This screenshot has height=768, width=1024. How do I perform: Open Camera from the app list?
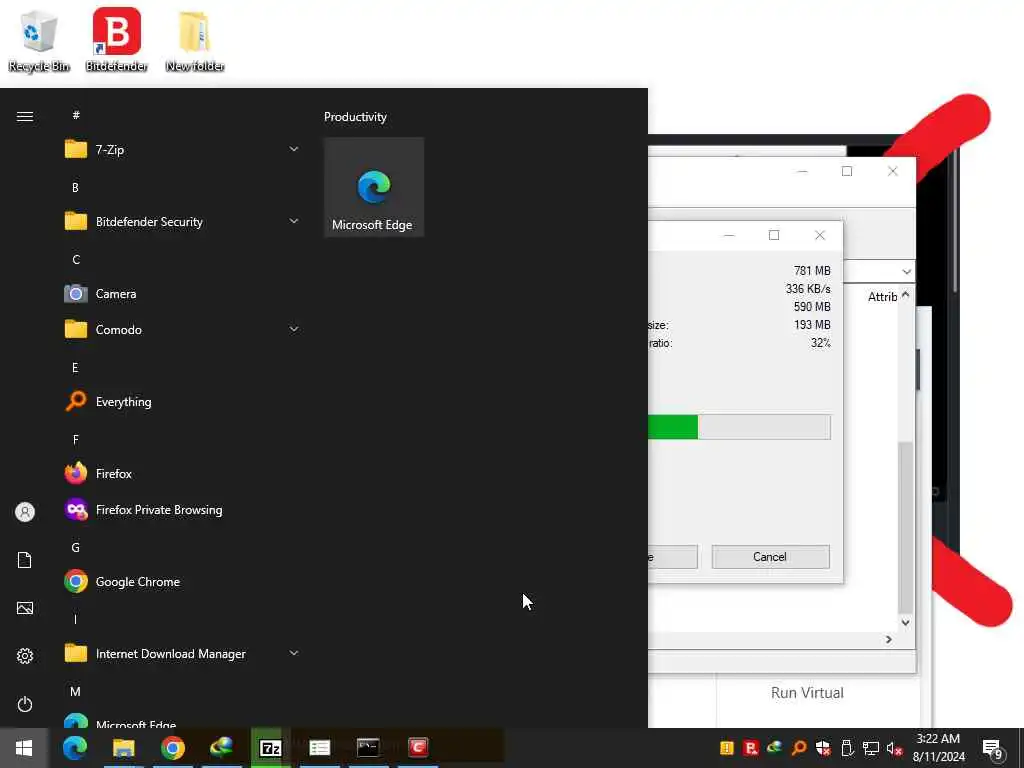pos(182,294)
